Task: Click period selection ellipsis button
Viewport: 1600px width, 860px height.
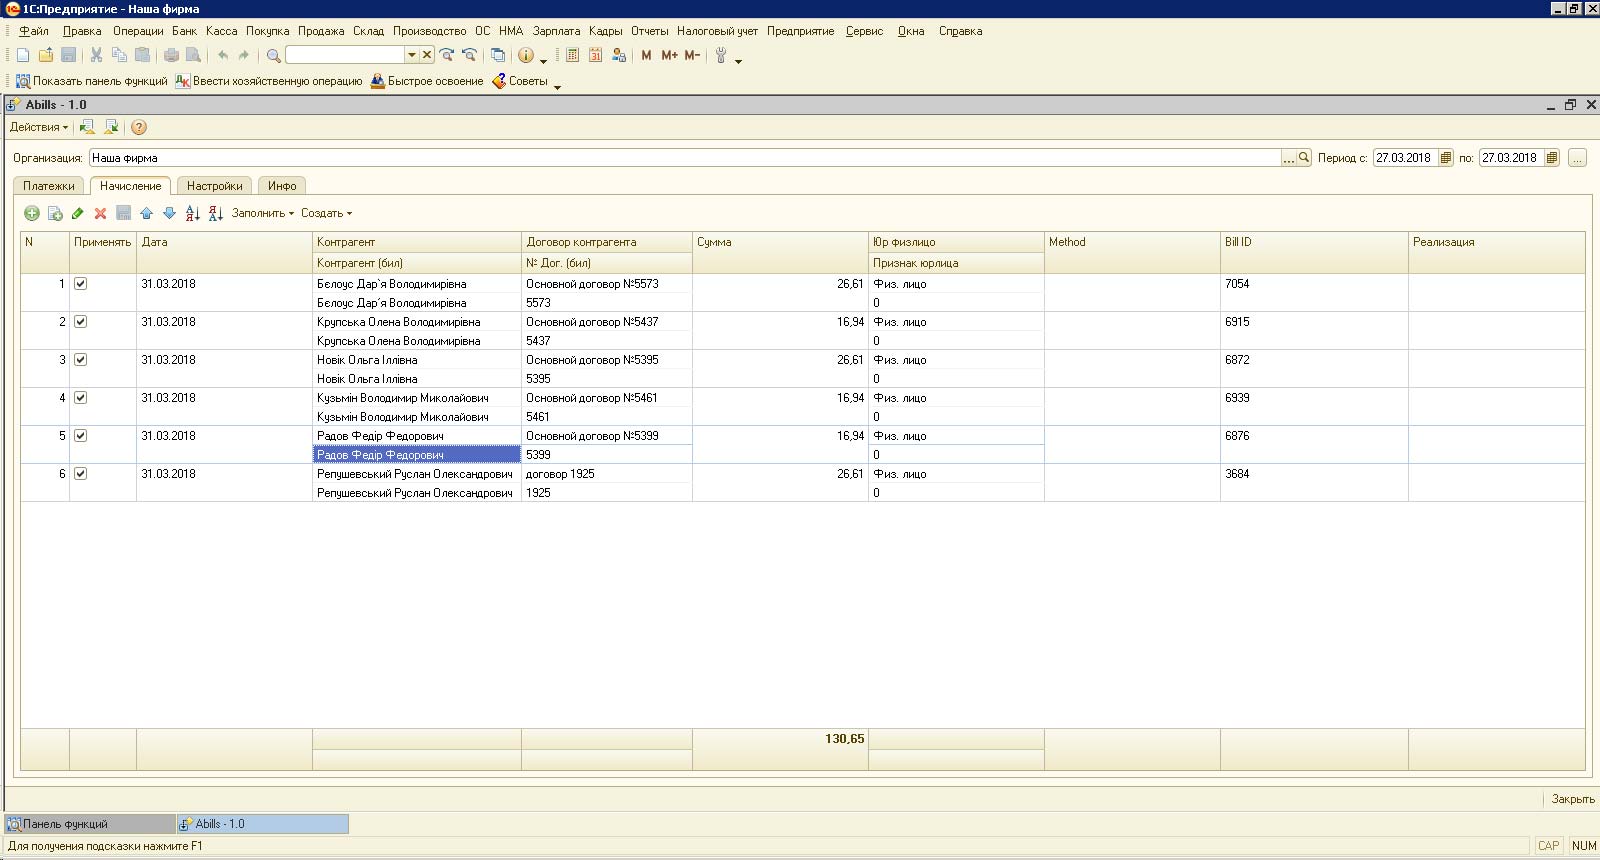Action: 1578,158
